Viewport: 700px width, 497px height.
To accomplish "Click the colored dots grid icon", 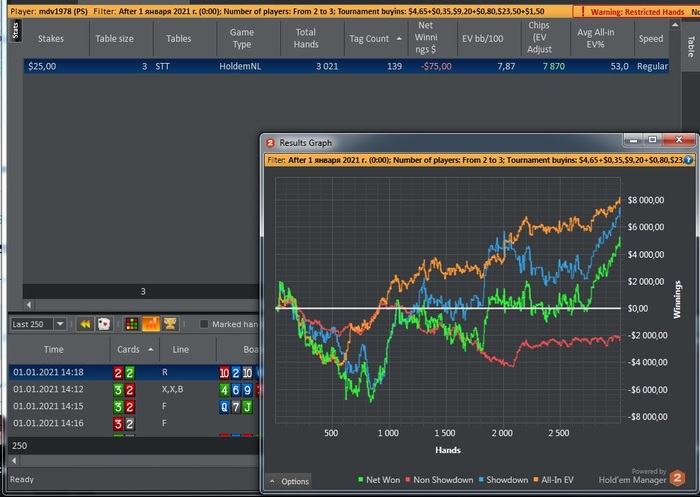I will 132,324.
